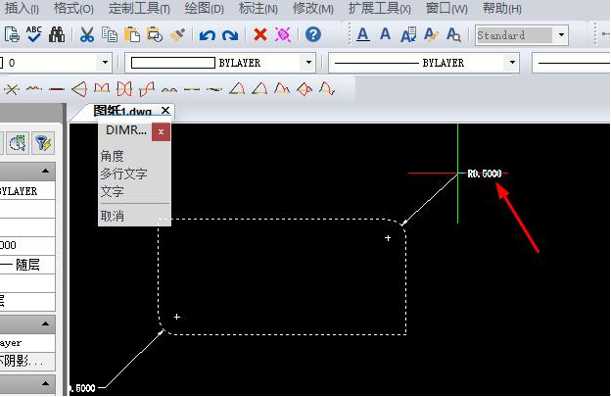Open the binoculars Find tool
The image size is (611, 397).
tap(57, 34)
